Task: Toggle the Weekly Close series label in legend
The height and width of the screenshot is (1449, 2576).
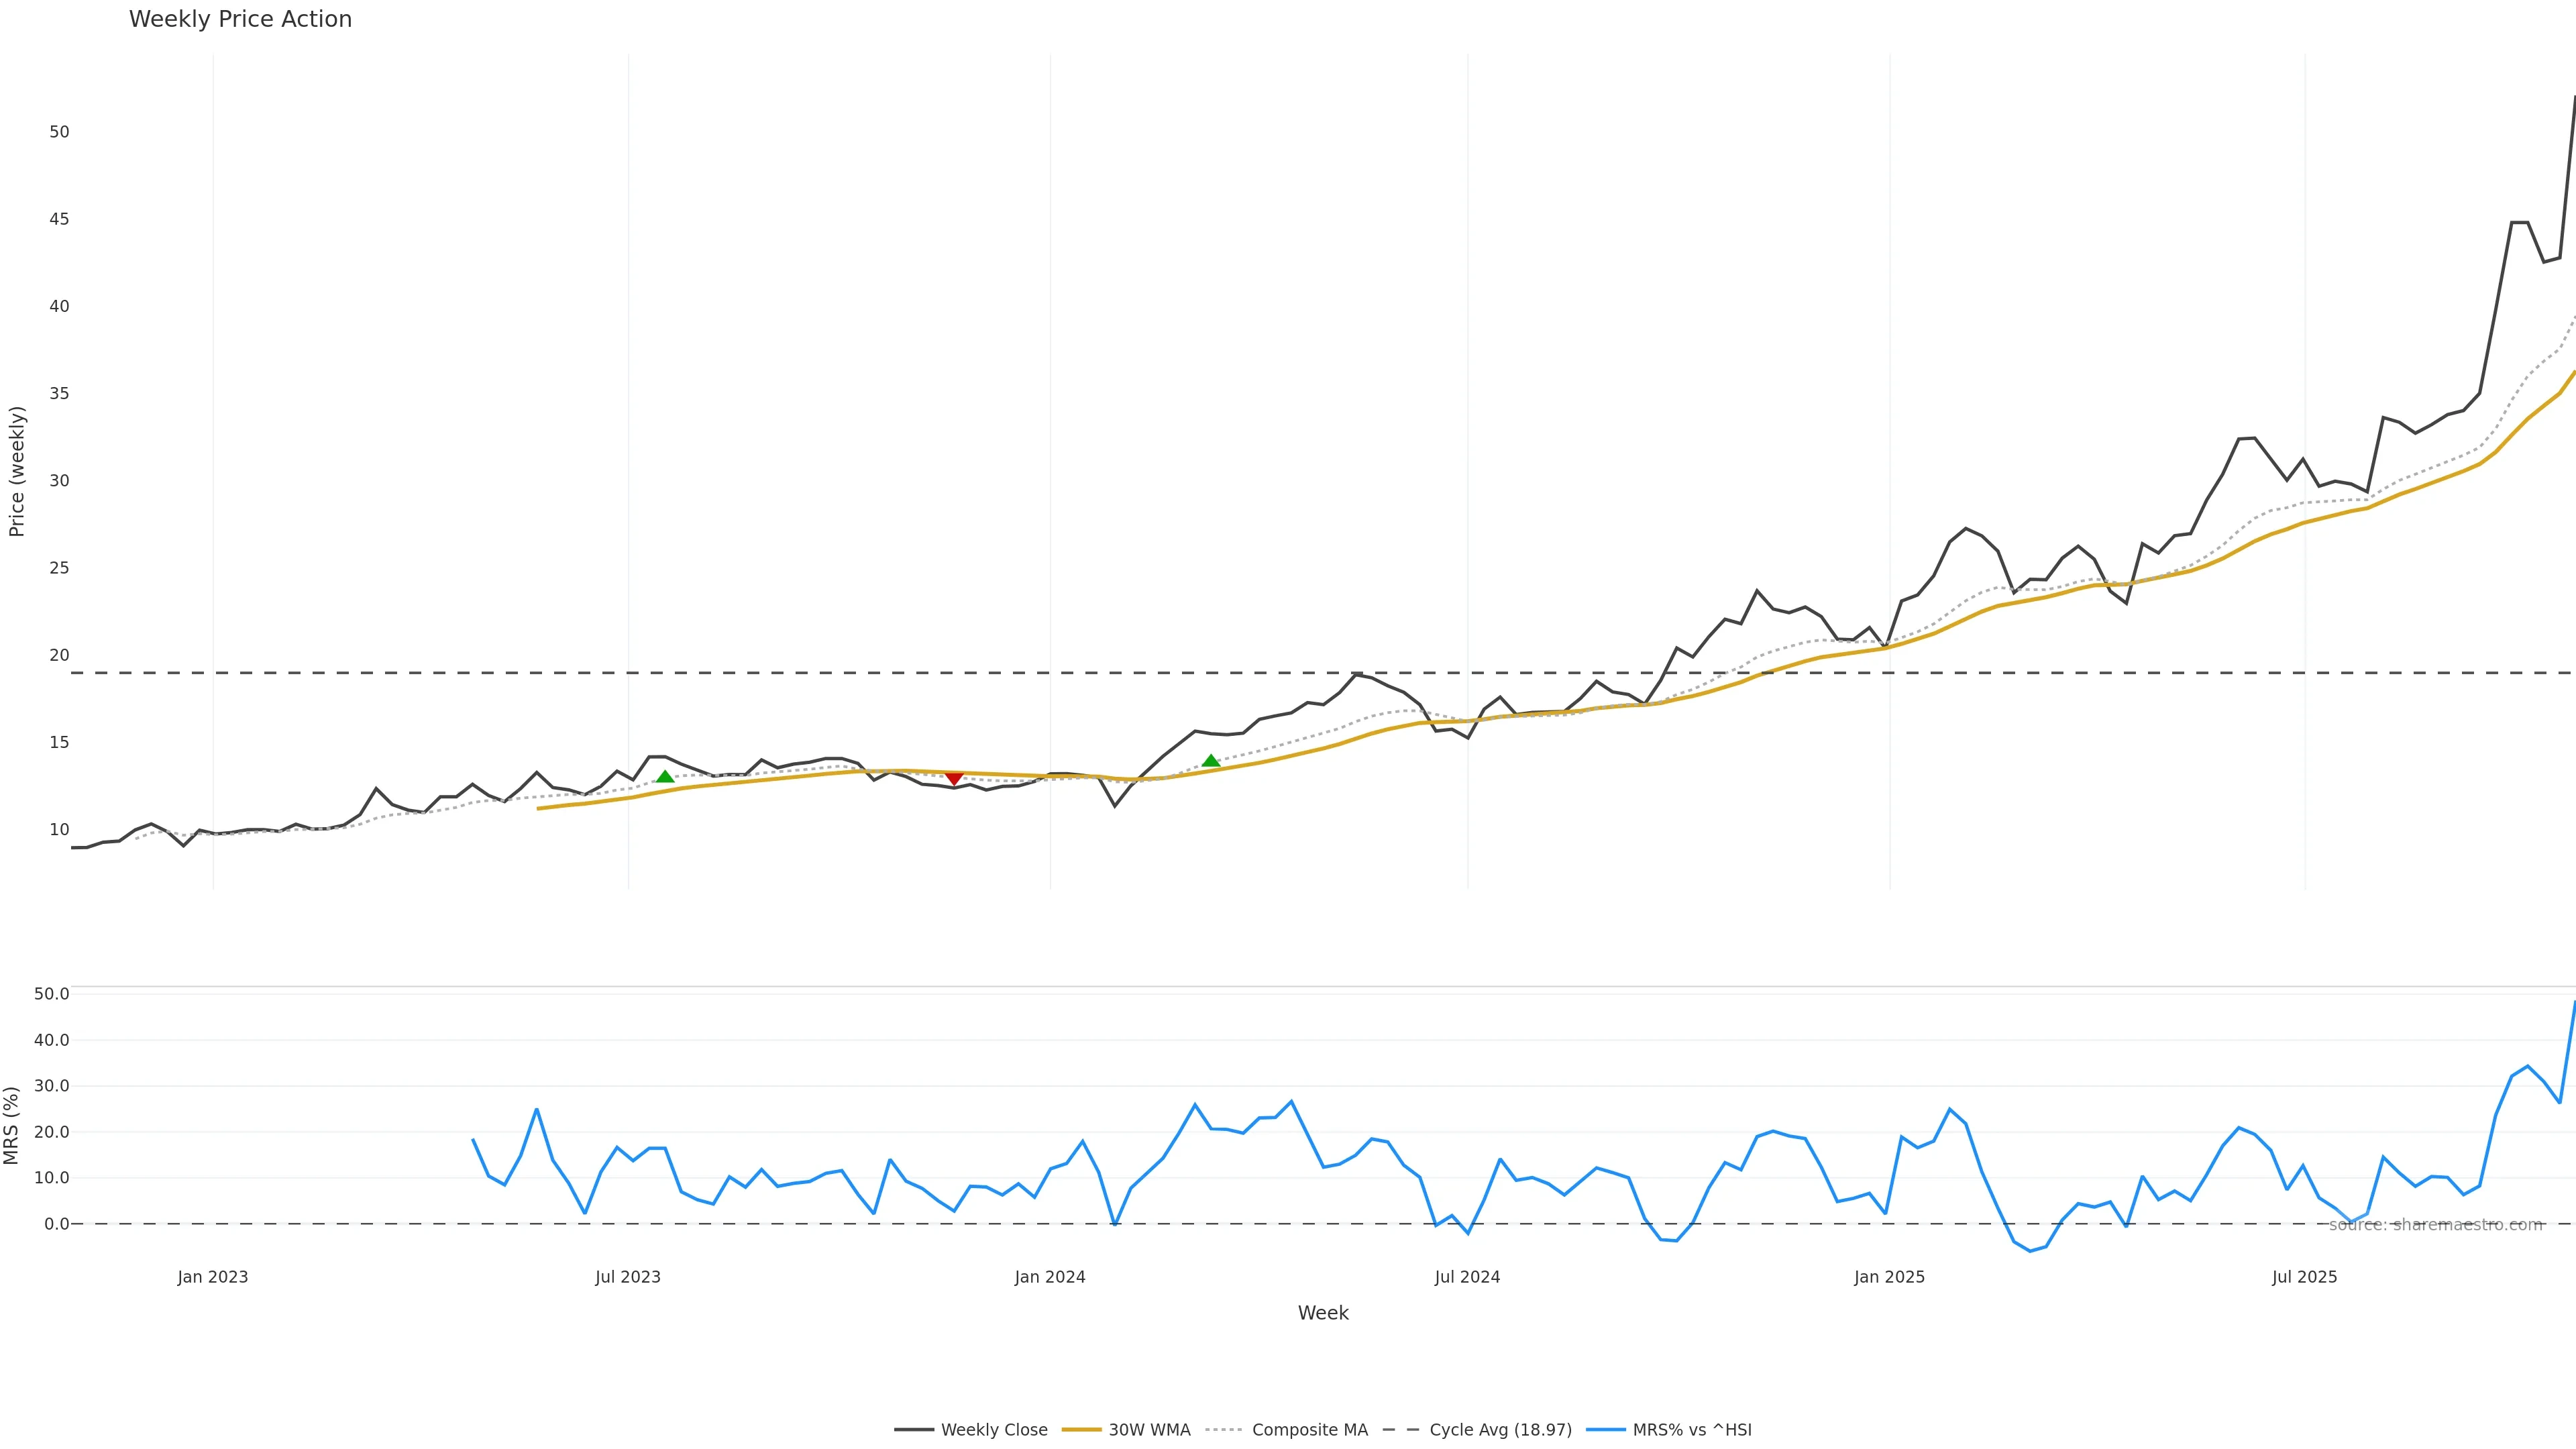Action: click(994, 1430)
